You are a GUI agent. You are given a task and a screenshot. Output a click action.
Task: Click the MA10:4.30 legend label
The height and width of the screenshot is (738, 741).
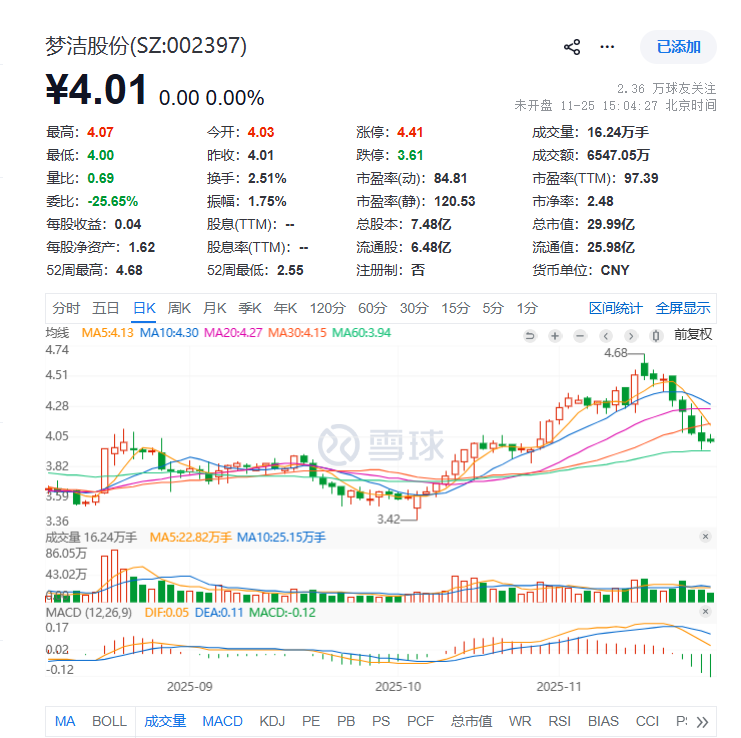coord(169,333)
